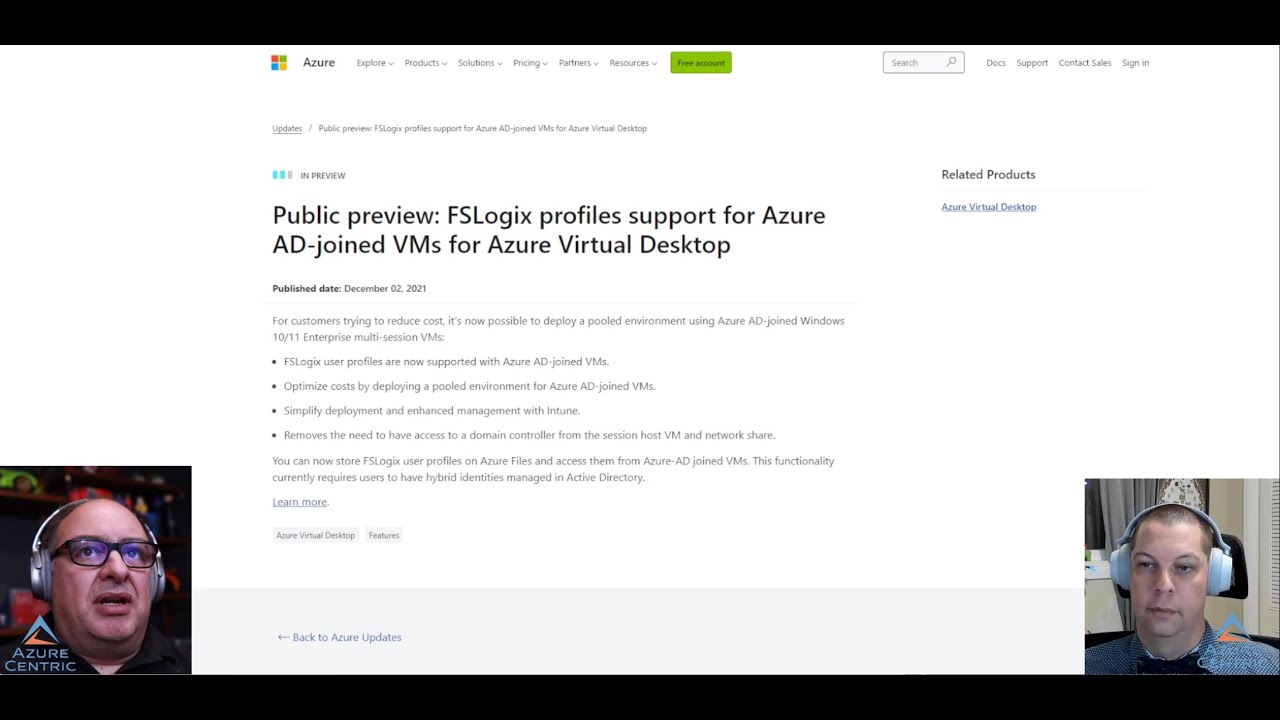Image resolution: width=1280 pixels, height=720 pixels.
Task: Expand the Solutions menu
Action: tap(480, 63)
